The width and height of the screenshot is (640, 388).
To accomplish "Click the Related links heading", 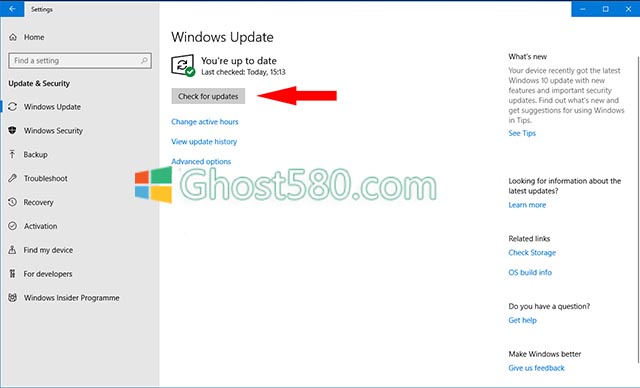I will [529, 239].
